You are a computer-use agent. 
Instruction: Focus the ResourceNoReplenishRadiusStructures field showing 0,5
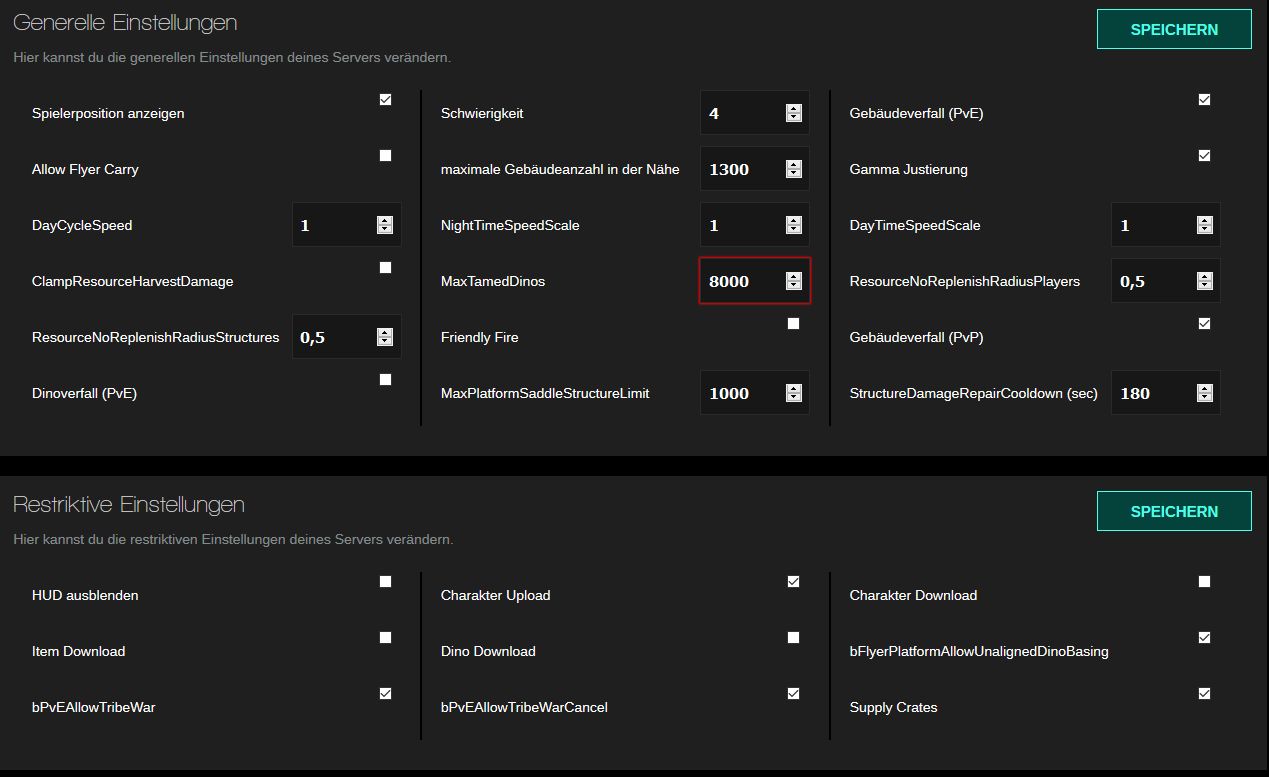tap(347, 337)
